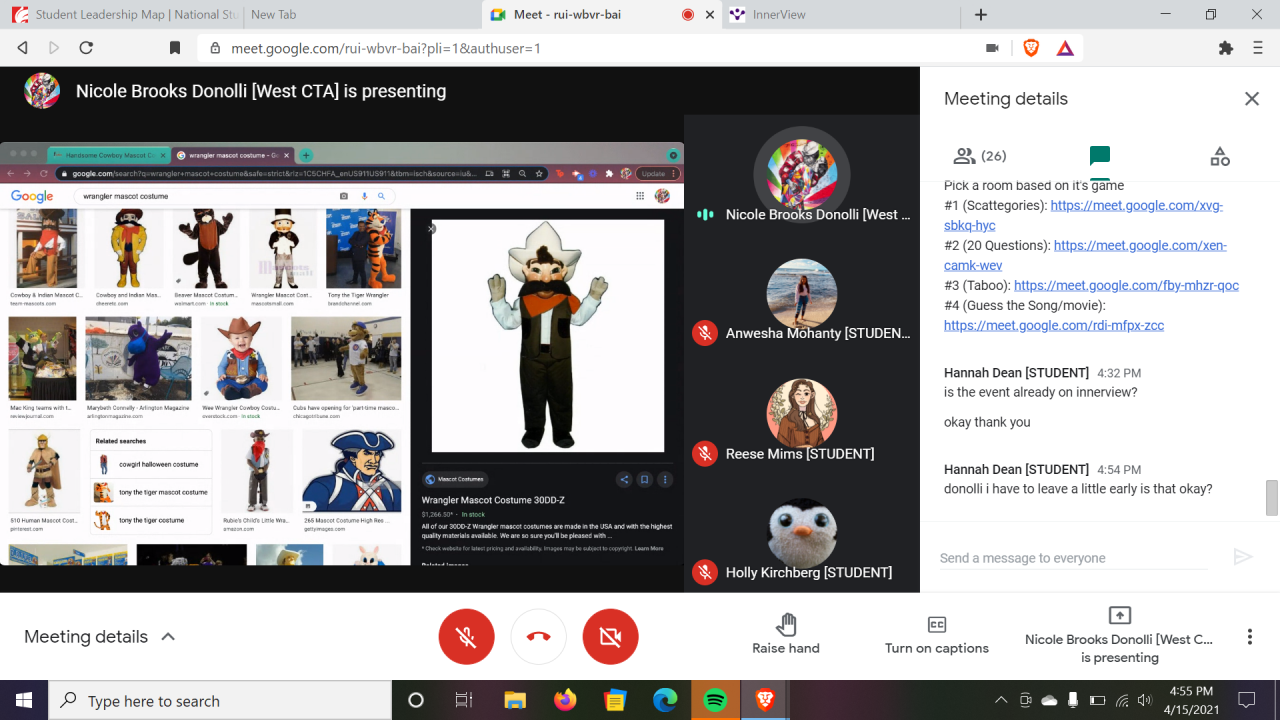
Task: Toggle the camera off button
Action: 610,637
